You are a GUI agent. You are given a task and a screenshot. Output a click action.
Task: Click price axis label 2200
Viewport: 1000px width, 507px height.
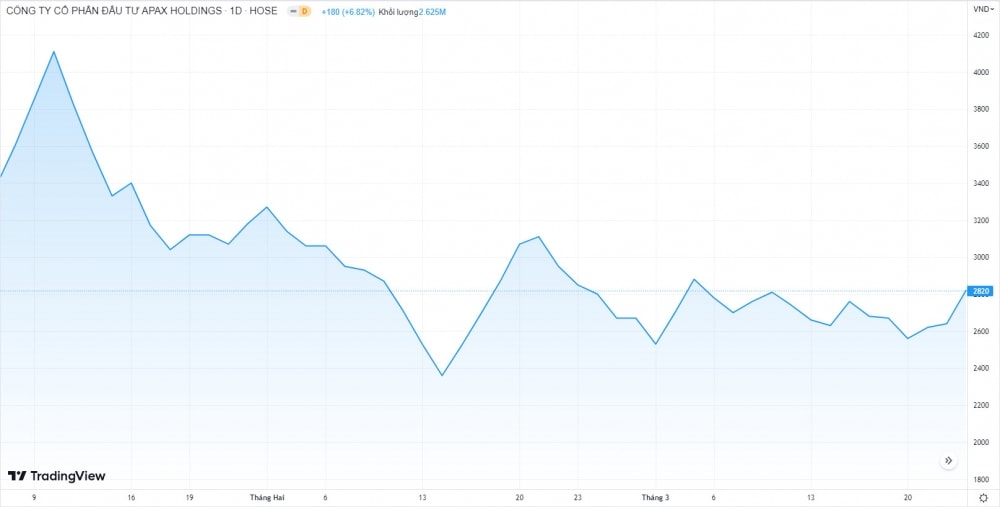[x=981, y=406]
